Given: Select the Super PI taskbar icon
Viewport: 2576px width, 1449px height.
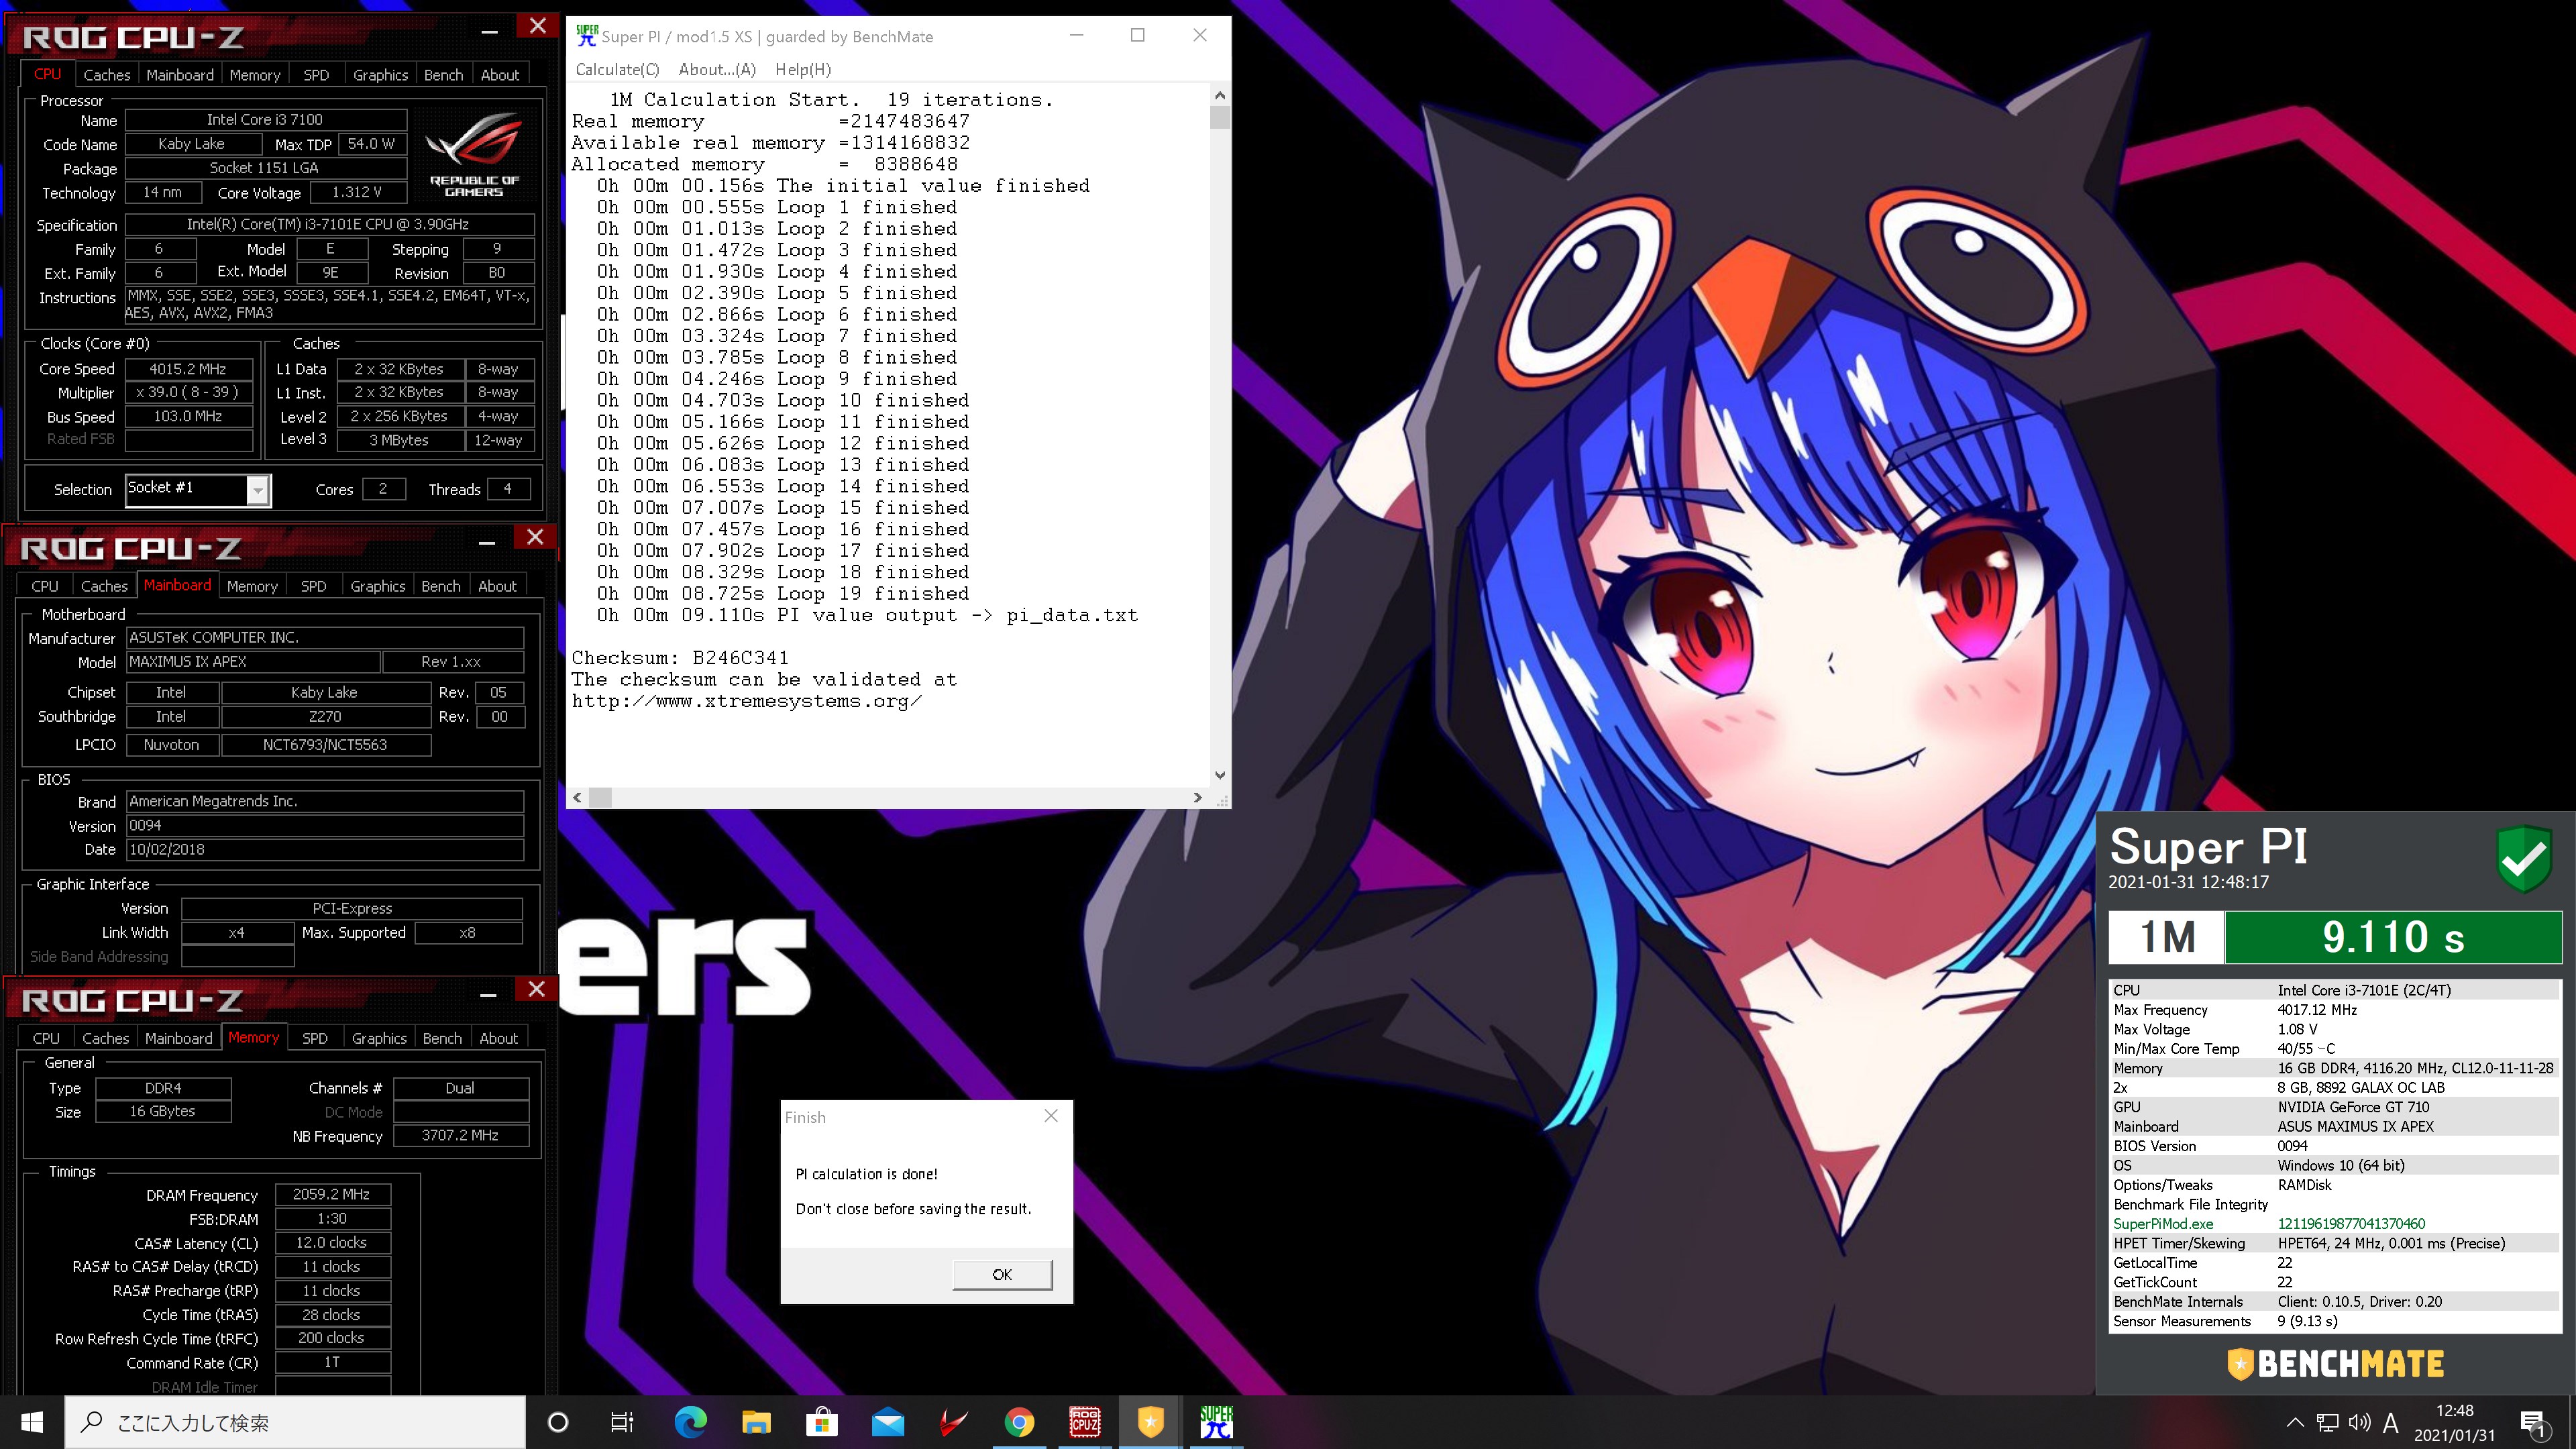Looking at the screenshot, I should (x=1217, y=1422).
